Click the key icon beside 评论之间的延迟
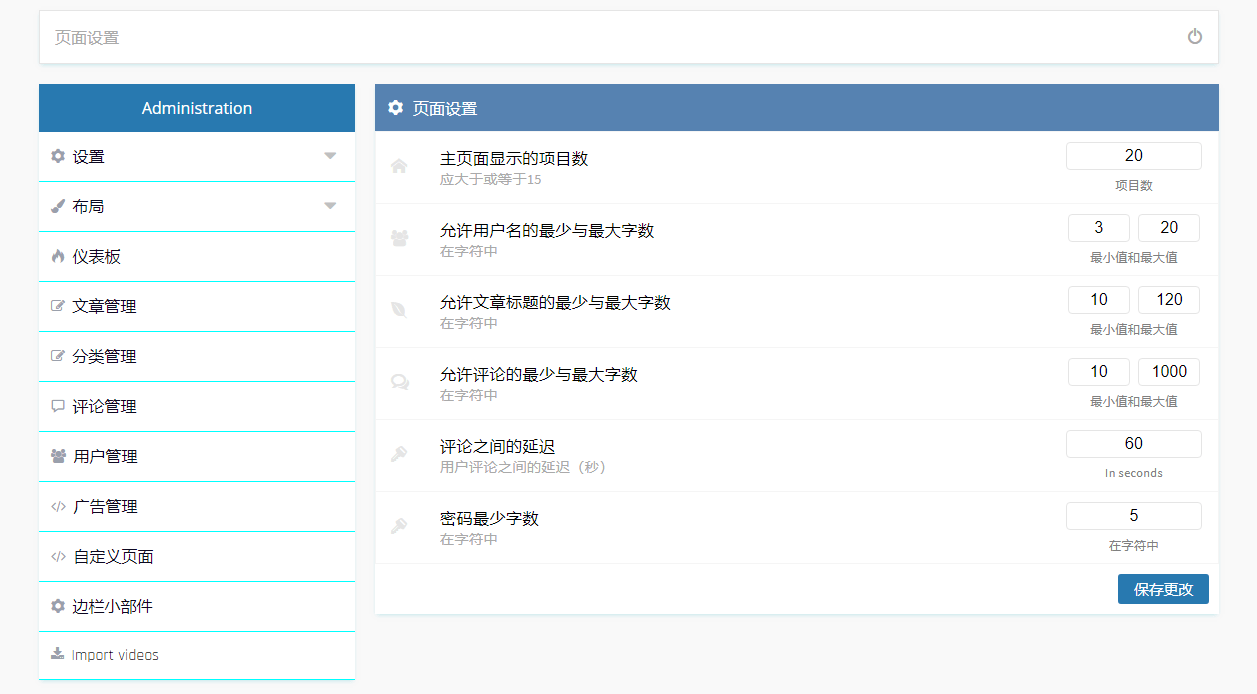Image resolution: width=1257 pixels, height=694 pixels. (399, 454)
